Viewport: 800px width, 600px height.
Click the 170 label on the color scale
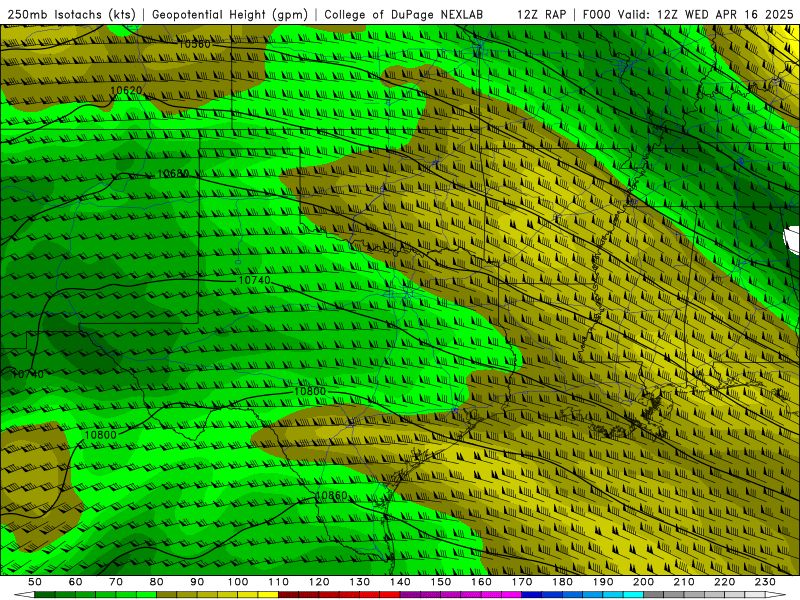(x=522, y=582)
